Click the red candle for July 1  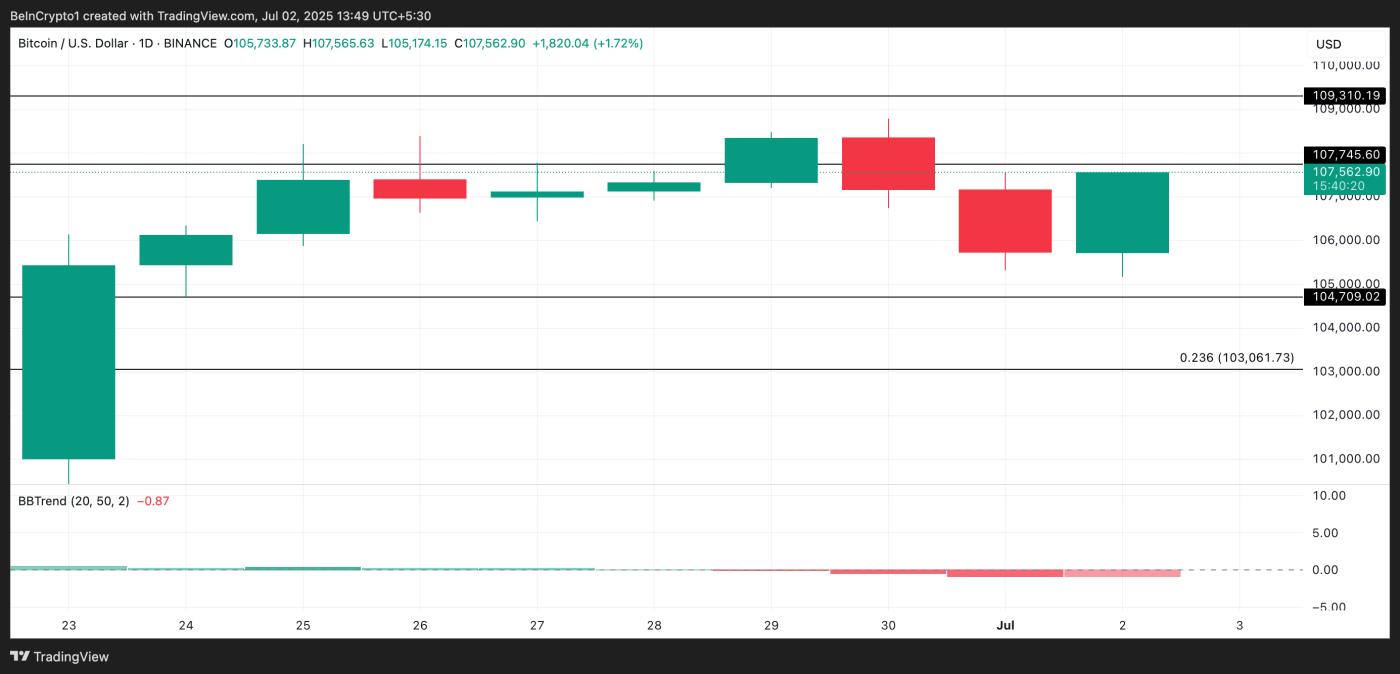click(x=1005, y=221)
